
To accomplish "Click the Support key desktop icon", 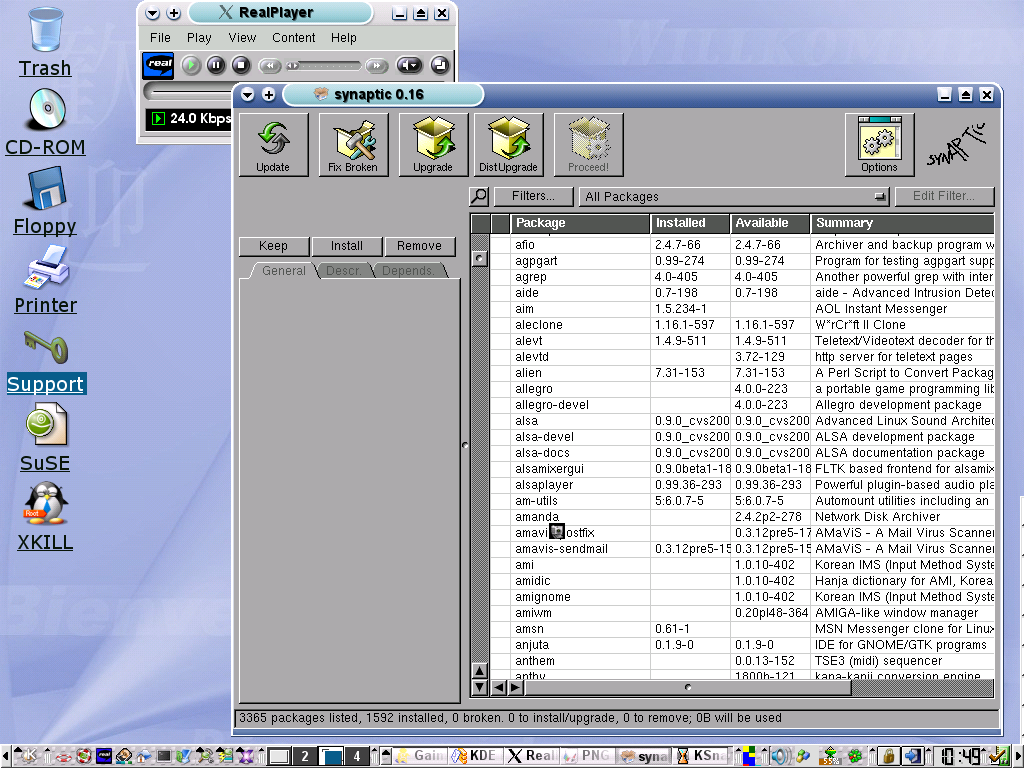I will pos(46,347).
